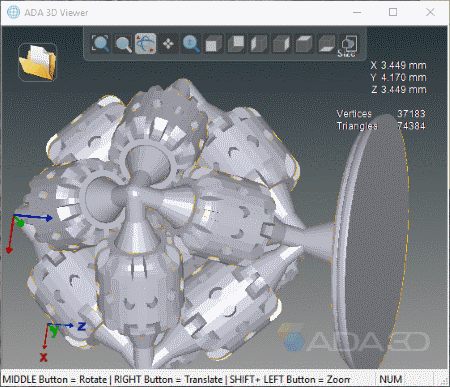Open a file using the folder icon
This screenshot has width=450, height=387.
point(37,62)
